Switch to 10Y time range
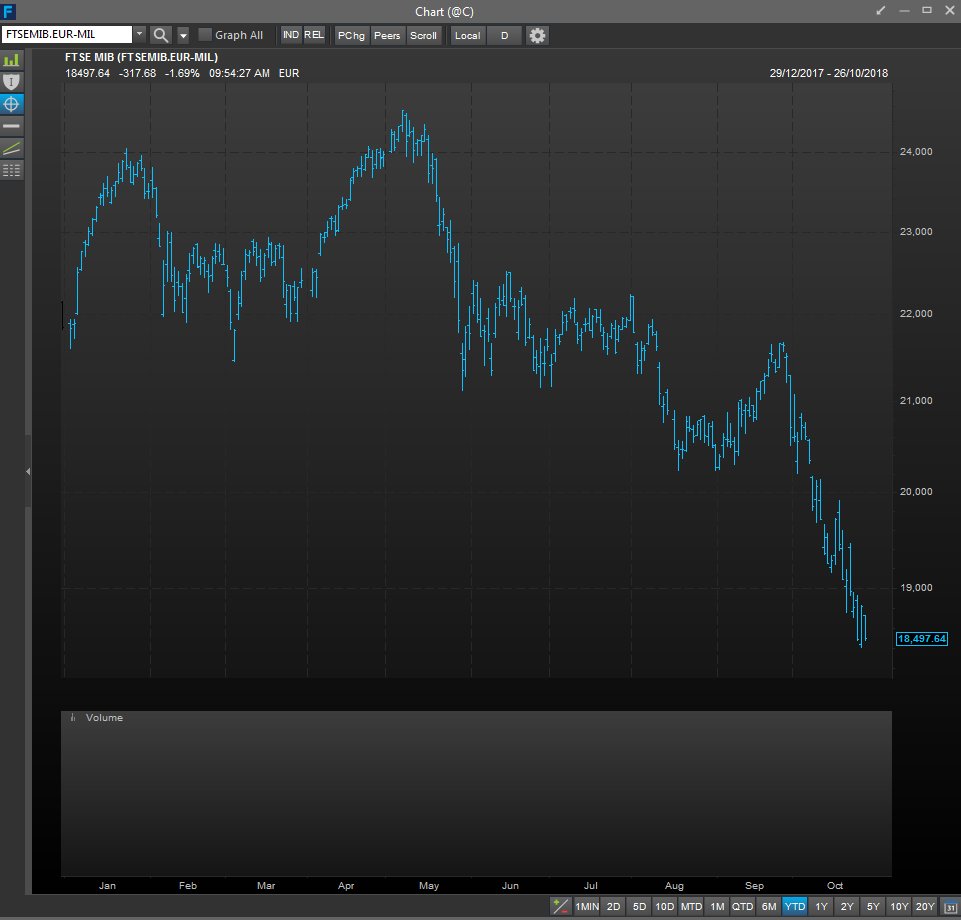The image size is (961, 920). click(x=899, y=907)
